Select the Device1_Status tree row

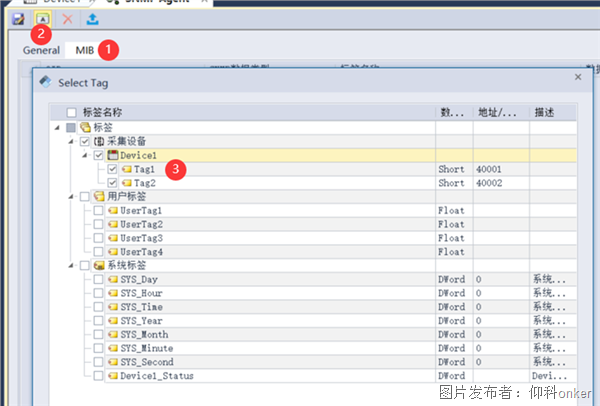coord(156,376)
